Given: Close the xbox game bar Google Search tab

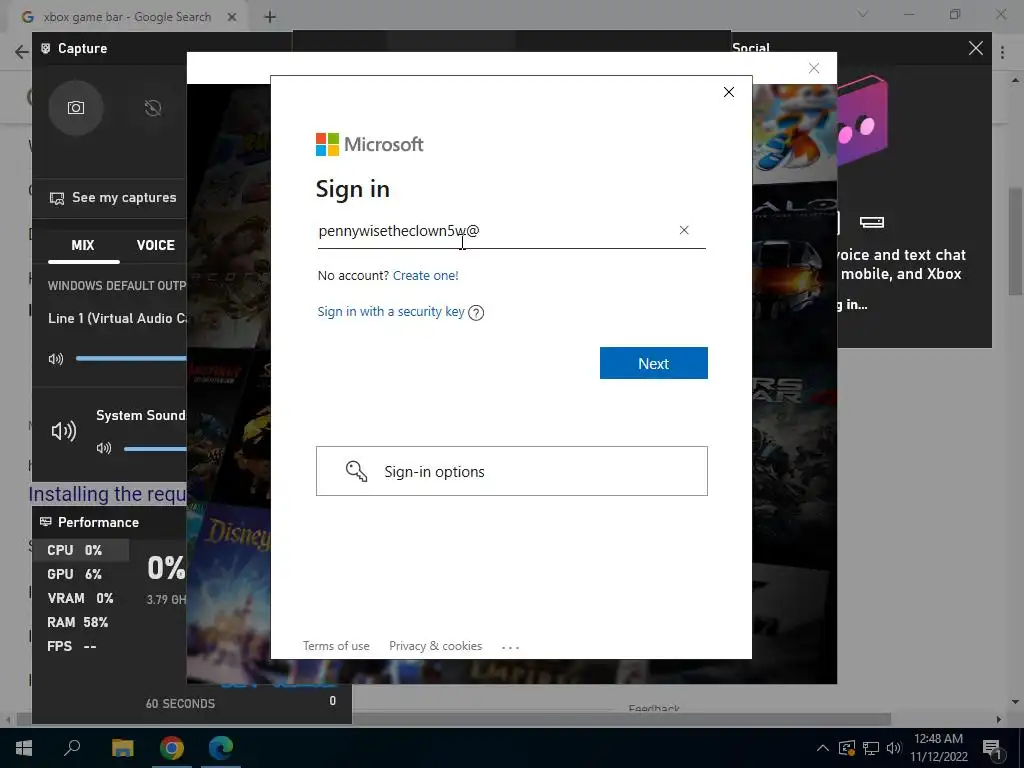Looking at the screenshot, I should [232, 17].
